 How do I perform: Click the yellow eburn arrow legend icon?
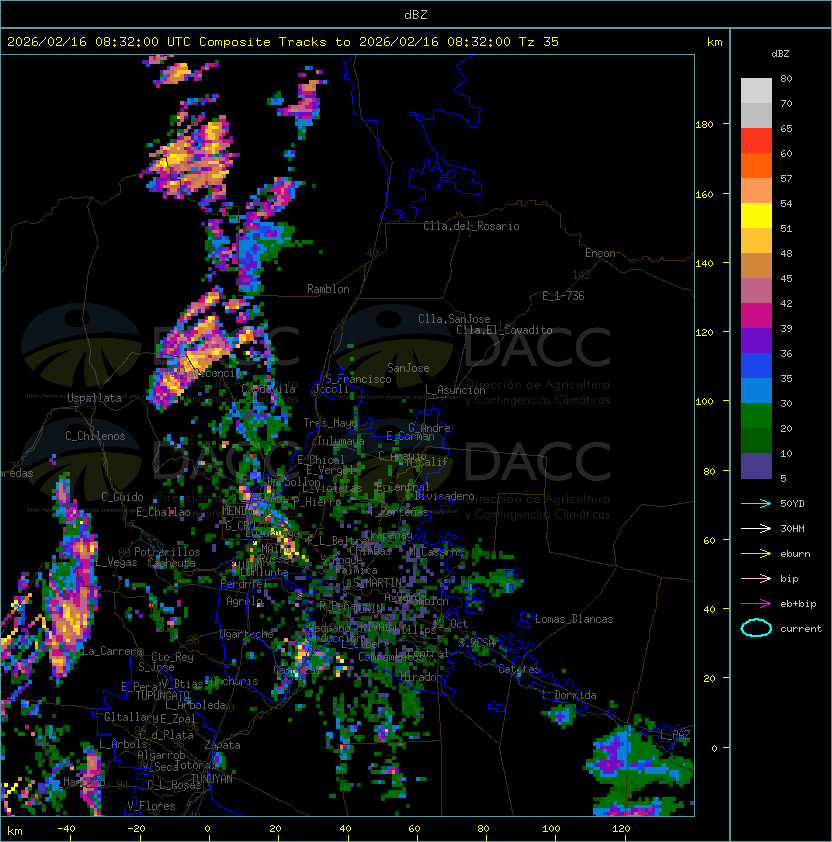[756, 554]
